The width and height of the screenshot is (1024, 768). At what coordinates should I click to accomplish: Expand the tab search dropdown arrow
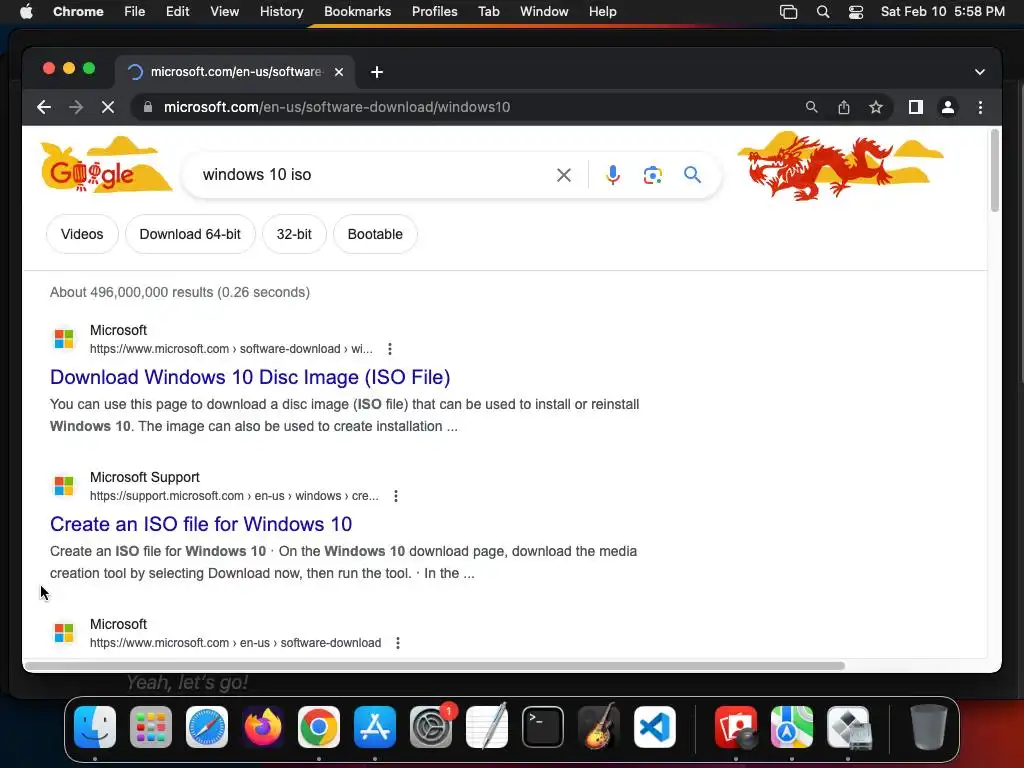(x=980, y=72)
